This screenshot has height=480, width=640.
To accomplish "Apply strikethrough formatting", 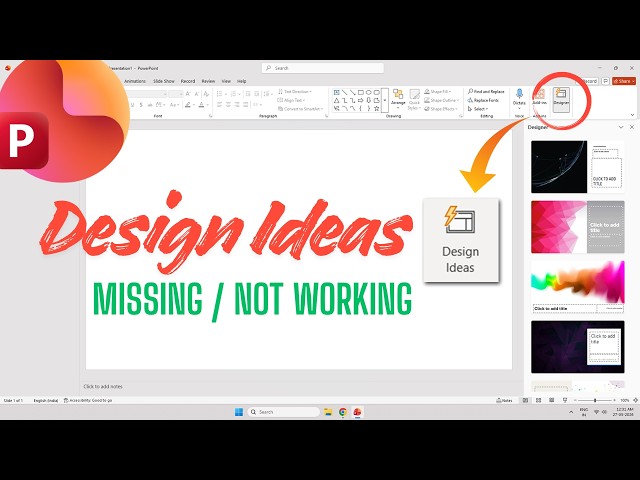I will point(150,105).
